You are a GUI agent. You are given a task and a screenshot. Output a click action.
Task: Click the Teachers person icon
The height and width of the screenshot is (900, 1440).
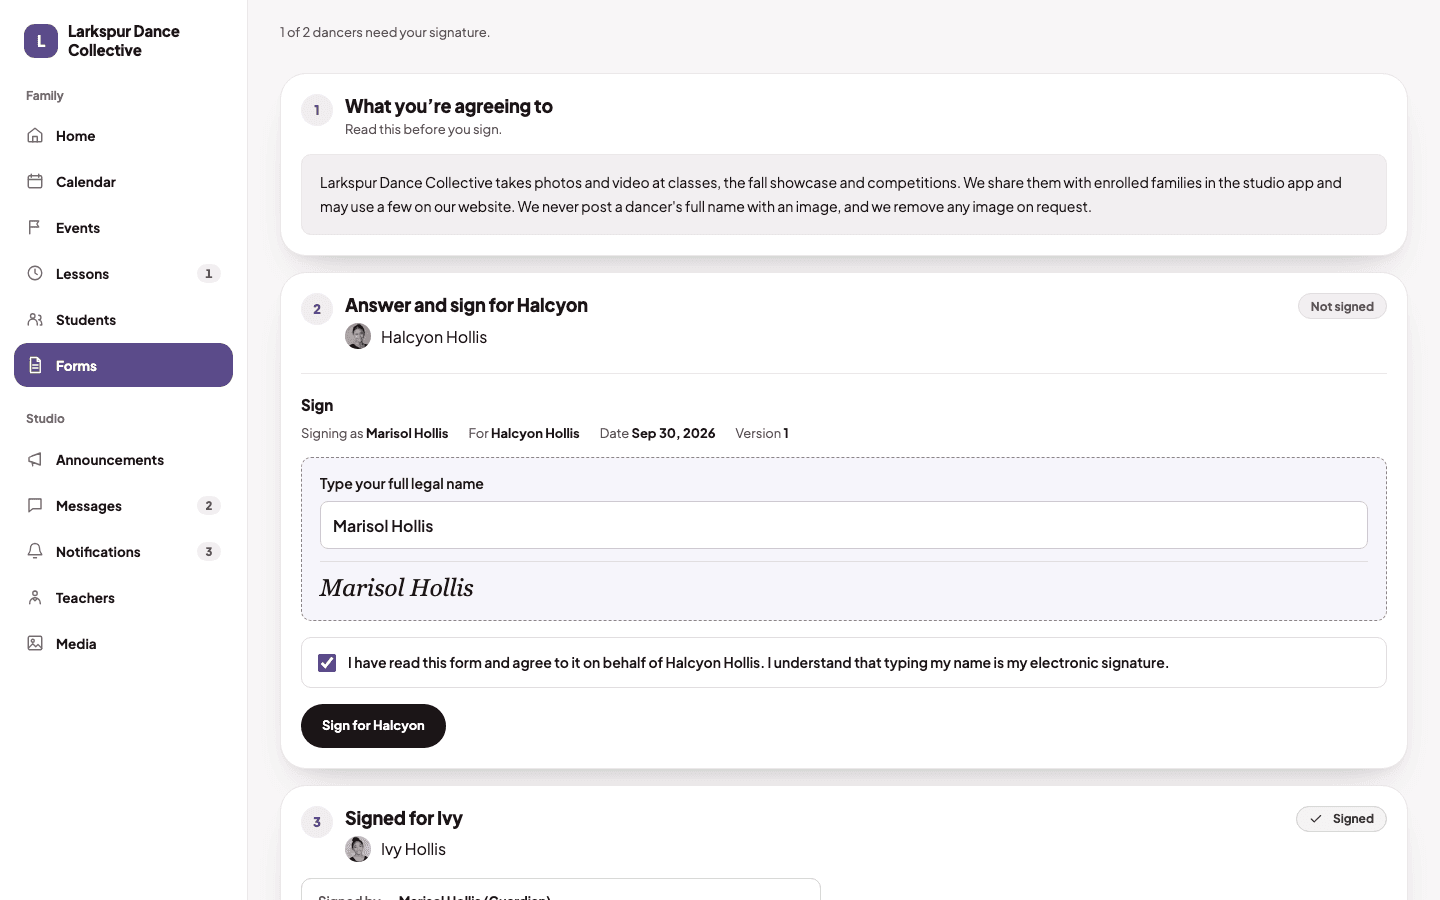(35, 598)
